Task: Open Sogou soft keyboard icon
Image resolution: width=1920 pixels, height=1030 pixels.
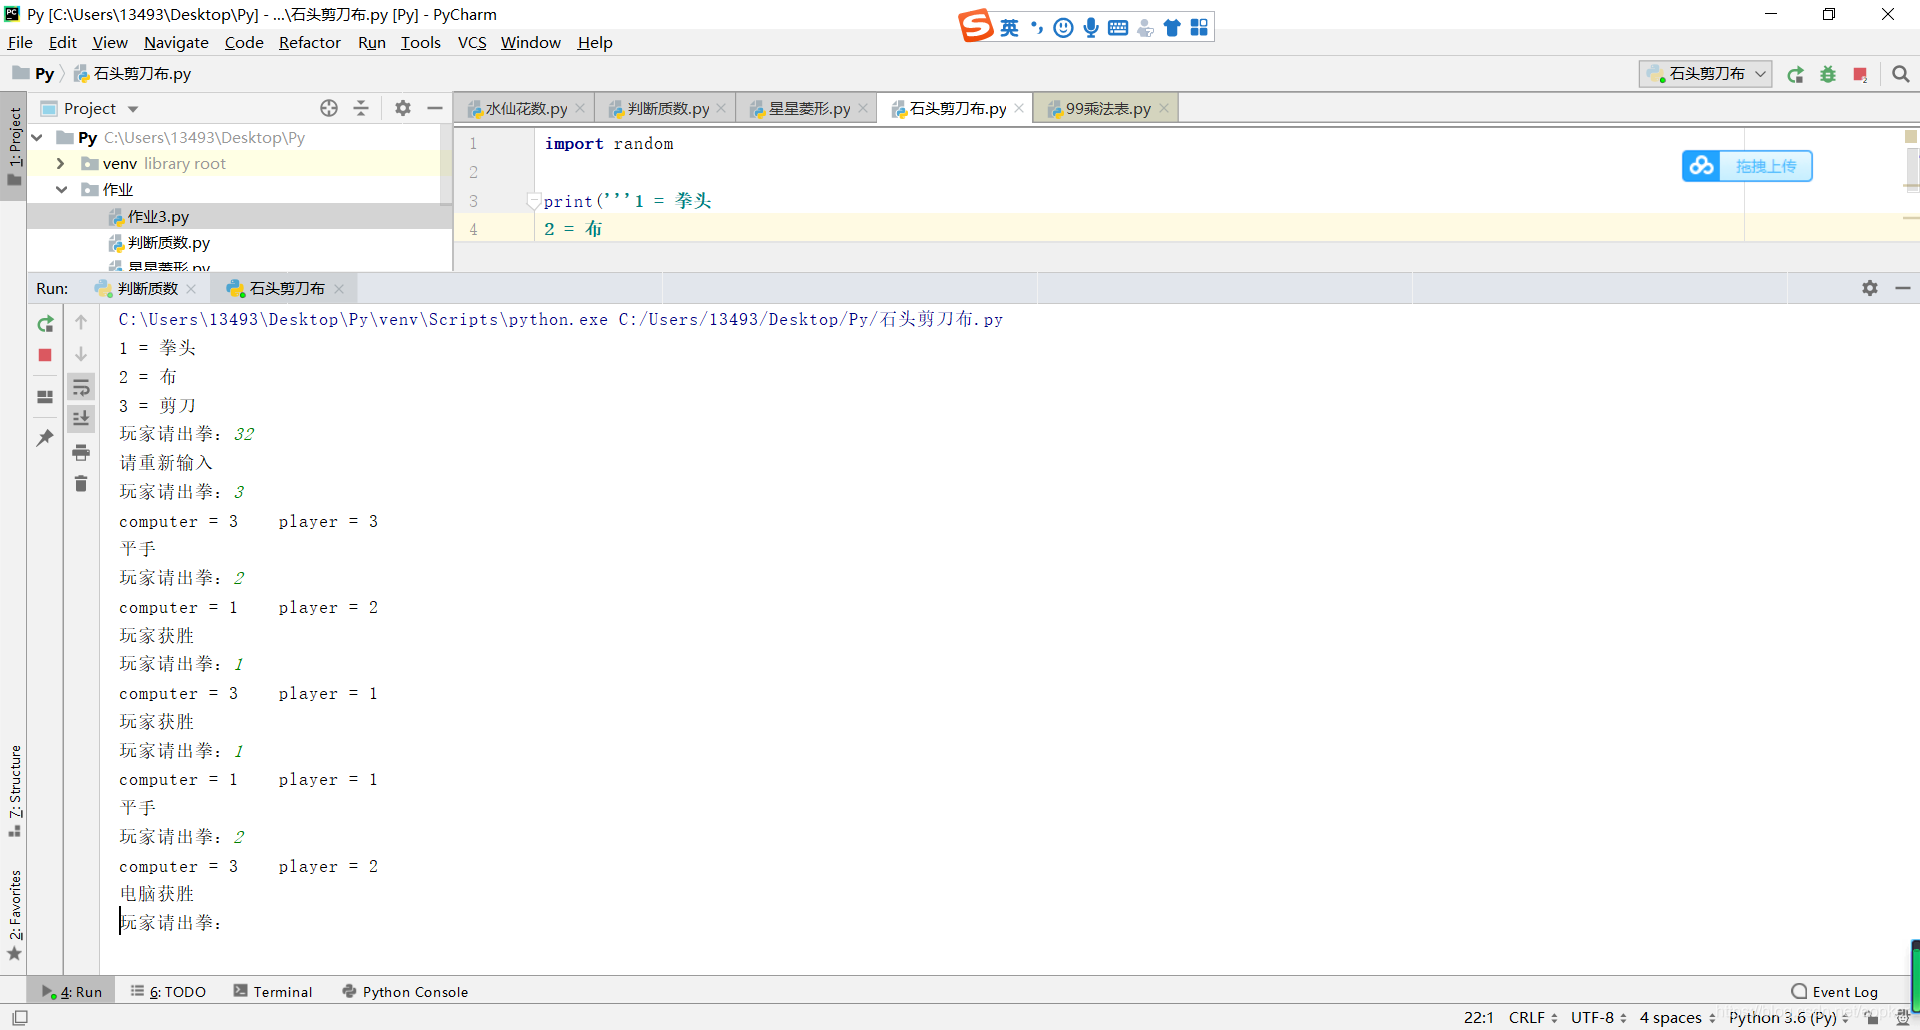Action: [x=1118, y=28]
